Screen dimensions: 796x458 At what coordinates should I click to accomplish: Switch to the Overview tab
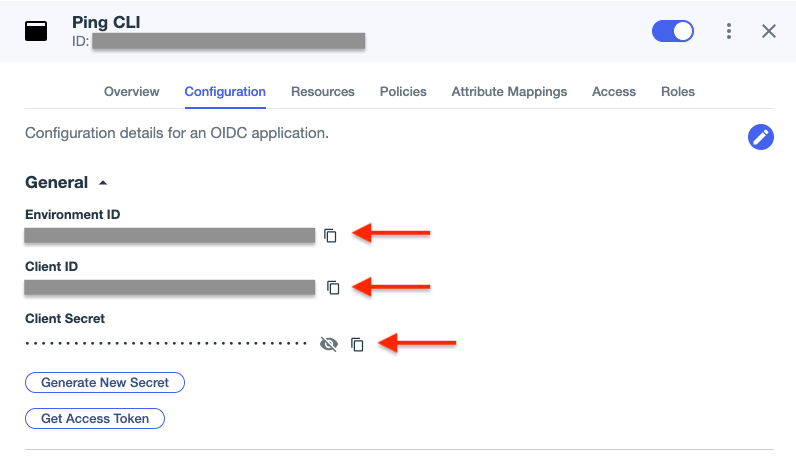[131, 91]
